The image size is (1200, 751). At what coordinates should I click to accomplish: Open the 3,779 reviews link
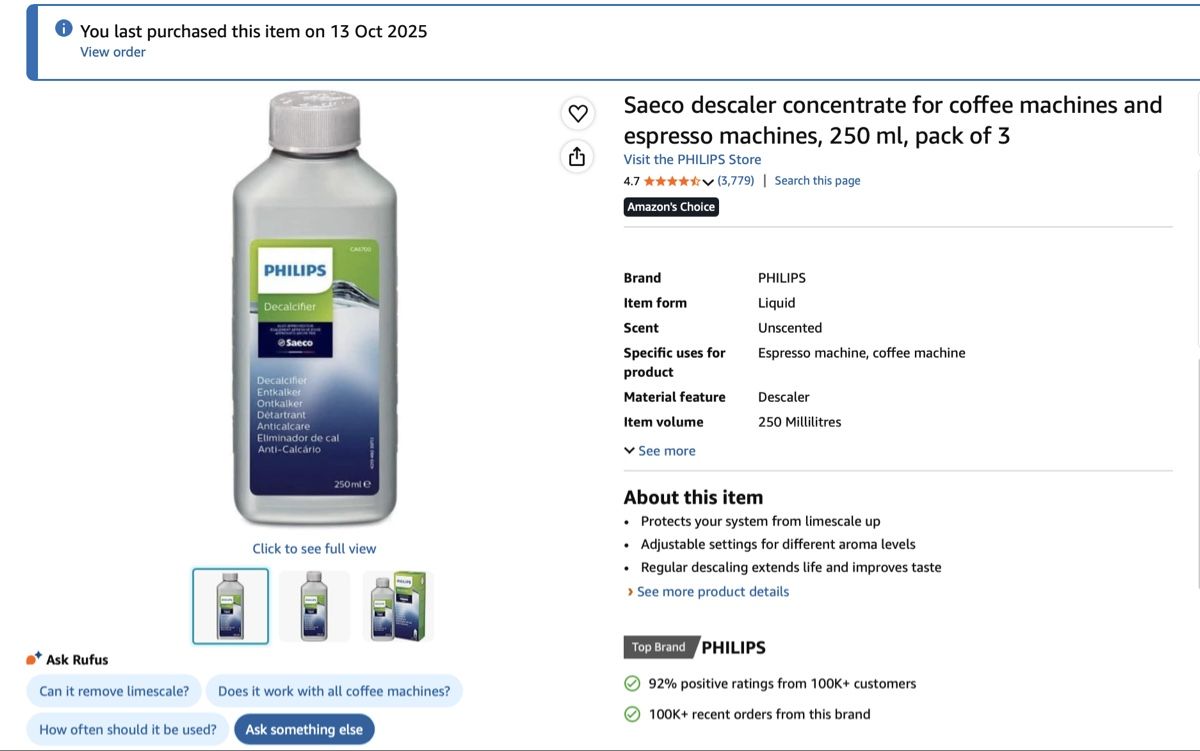[x=736, y=181]
